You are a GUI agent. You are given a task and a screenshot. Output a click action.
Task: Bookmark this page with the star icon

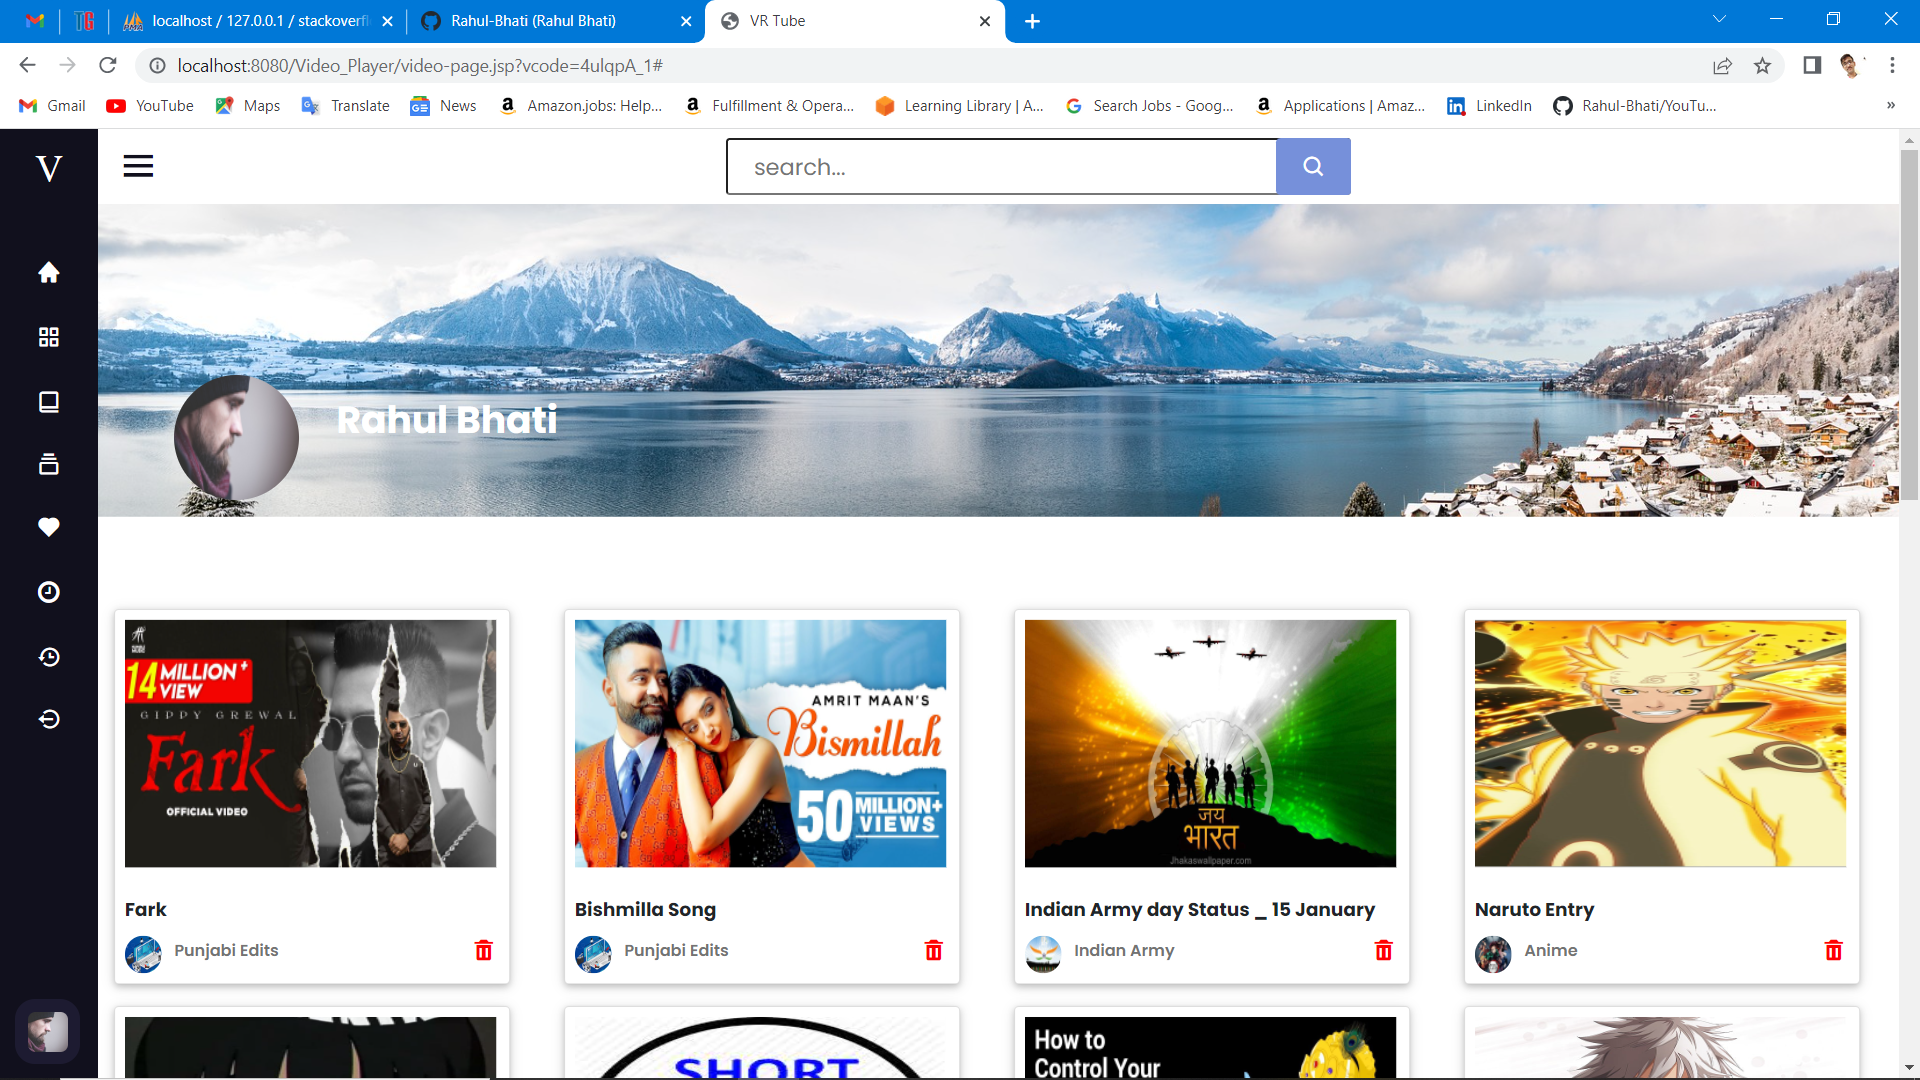(x=1762, y=66)
